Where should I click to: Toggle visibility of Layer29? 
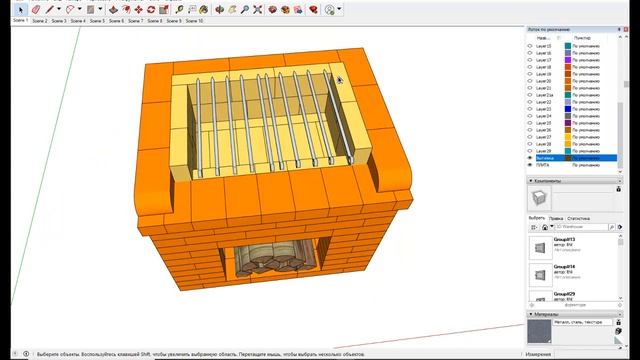coord(530,151)
